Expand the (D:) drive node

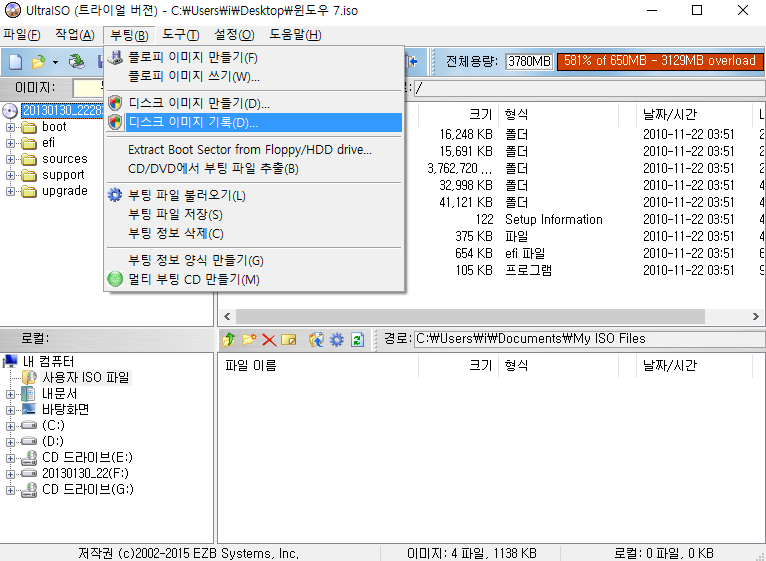10,442
